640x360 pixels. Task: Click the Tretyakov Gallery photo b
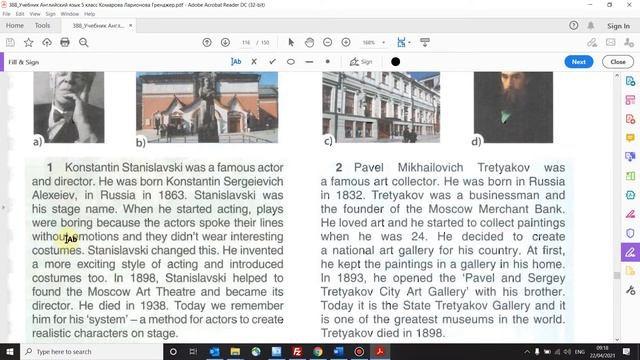pos(207,107)
